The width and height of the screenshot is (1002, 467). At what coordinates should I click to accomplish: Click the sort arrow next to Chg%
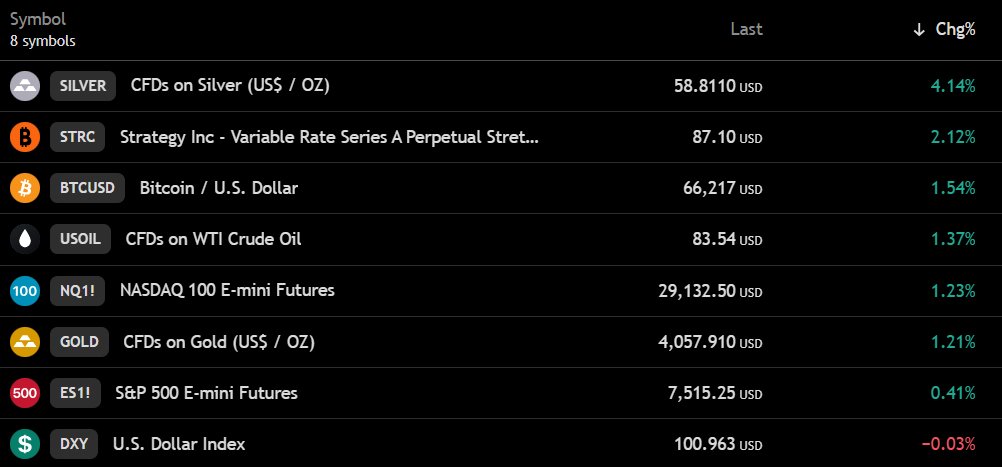coord(919,30)
